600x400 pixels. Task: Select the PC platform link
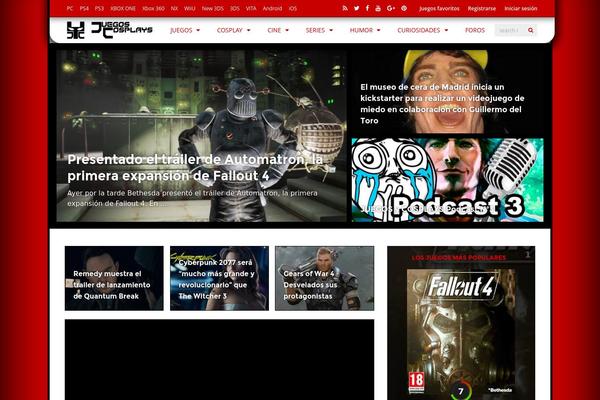(x=70, y=8)
